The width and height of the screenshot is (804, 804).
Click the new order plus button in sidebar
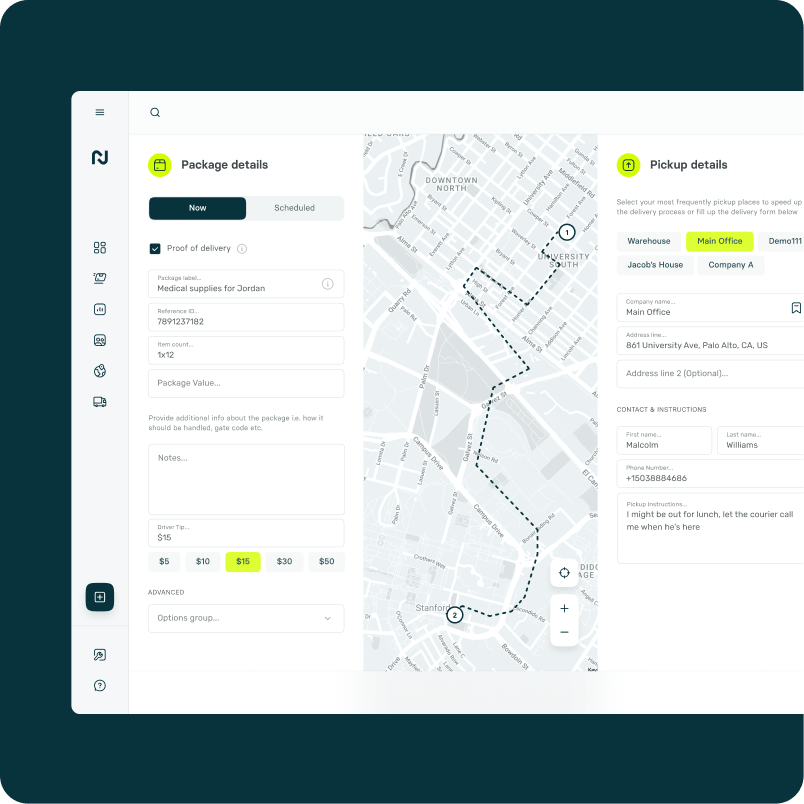(x=100, y=597)
